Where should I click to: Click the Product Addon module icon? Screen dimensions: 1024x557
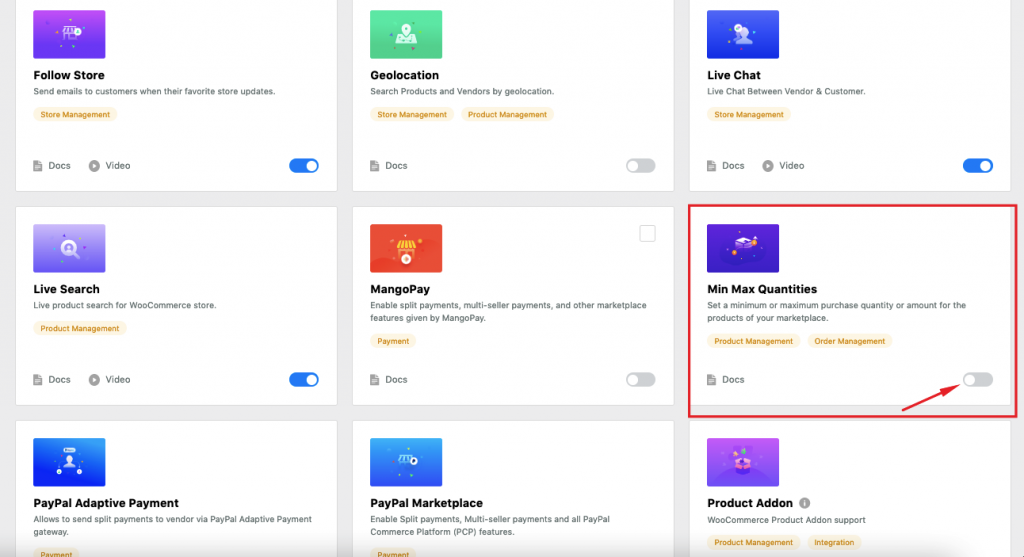point(743,462)
